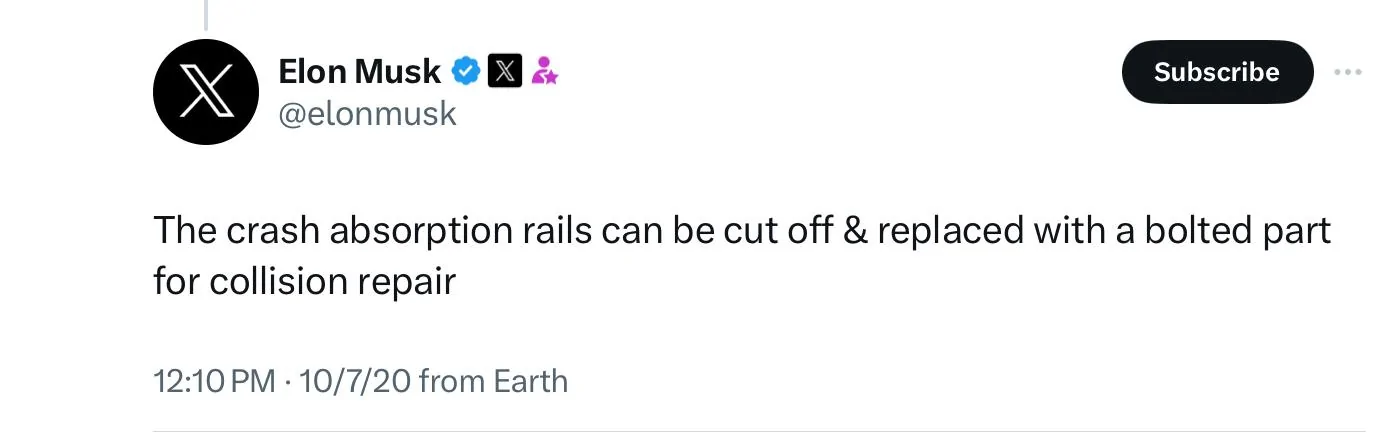
Task: Click the black X affiliation badge
Action: [x=505, y=71]
